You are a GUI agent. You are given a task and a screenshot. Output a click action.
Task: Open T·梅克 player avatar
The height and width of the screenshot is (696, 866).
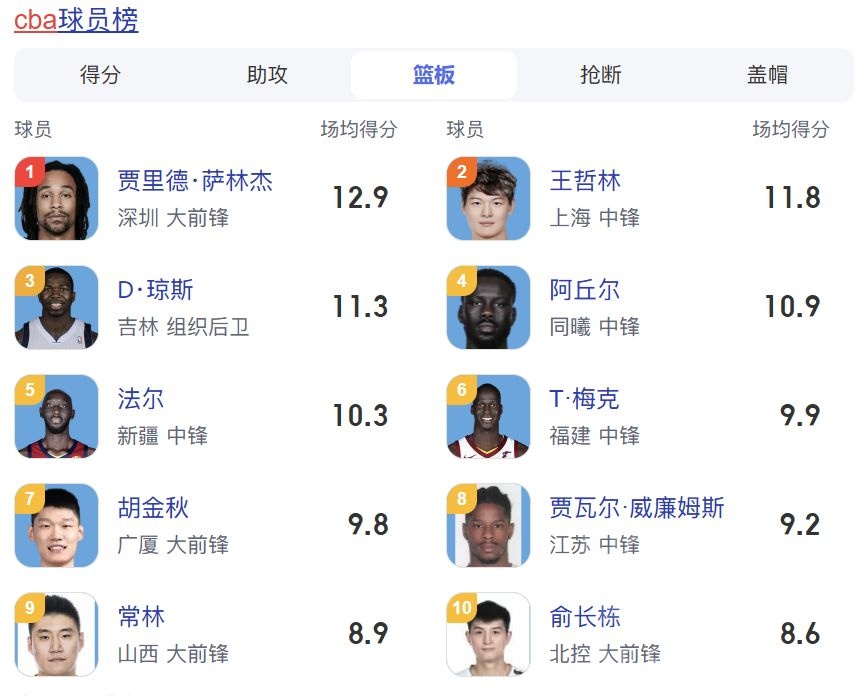(x=489, y=416)
